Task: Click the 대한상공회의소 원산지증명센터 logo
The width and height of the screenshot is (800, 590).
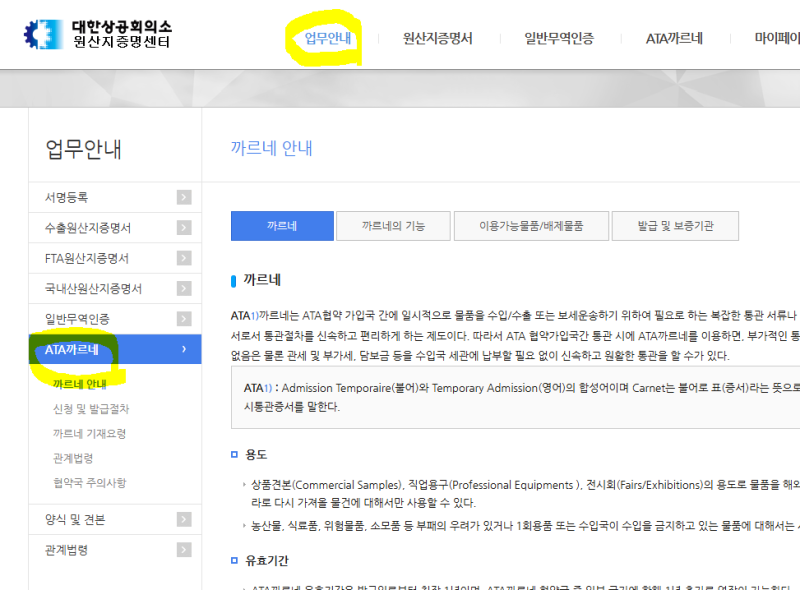Action: coord(97,34)
